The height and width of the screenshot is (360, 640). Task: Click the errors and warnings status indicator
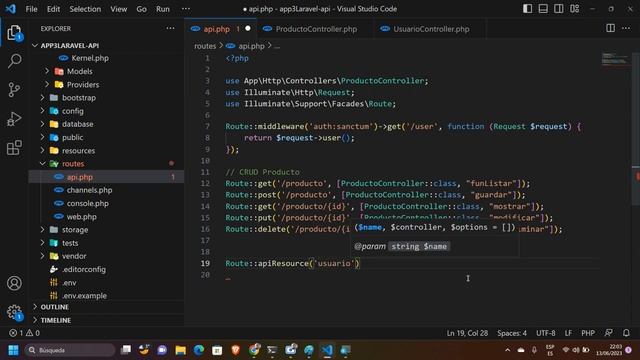24,333
